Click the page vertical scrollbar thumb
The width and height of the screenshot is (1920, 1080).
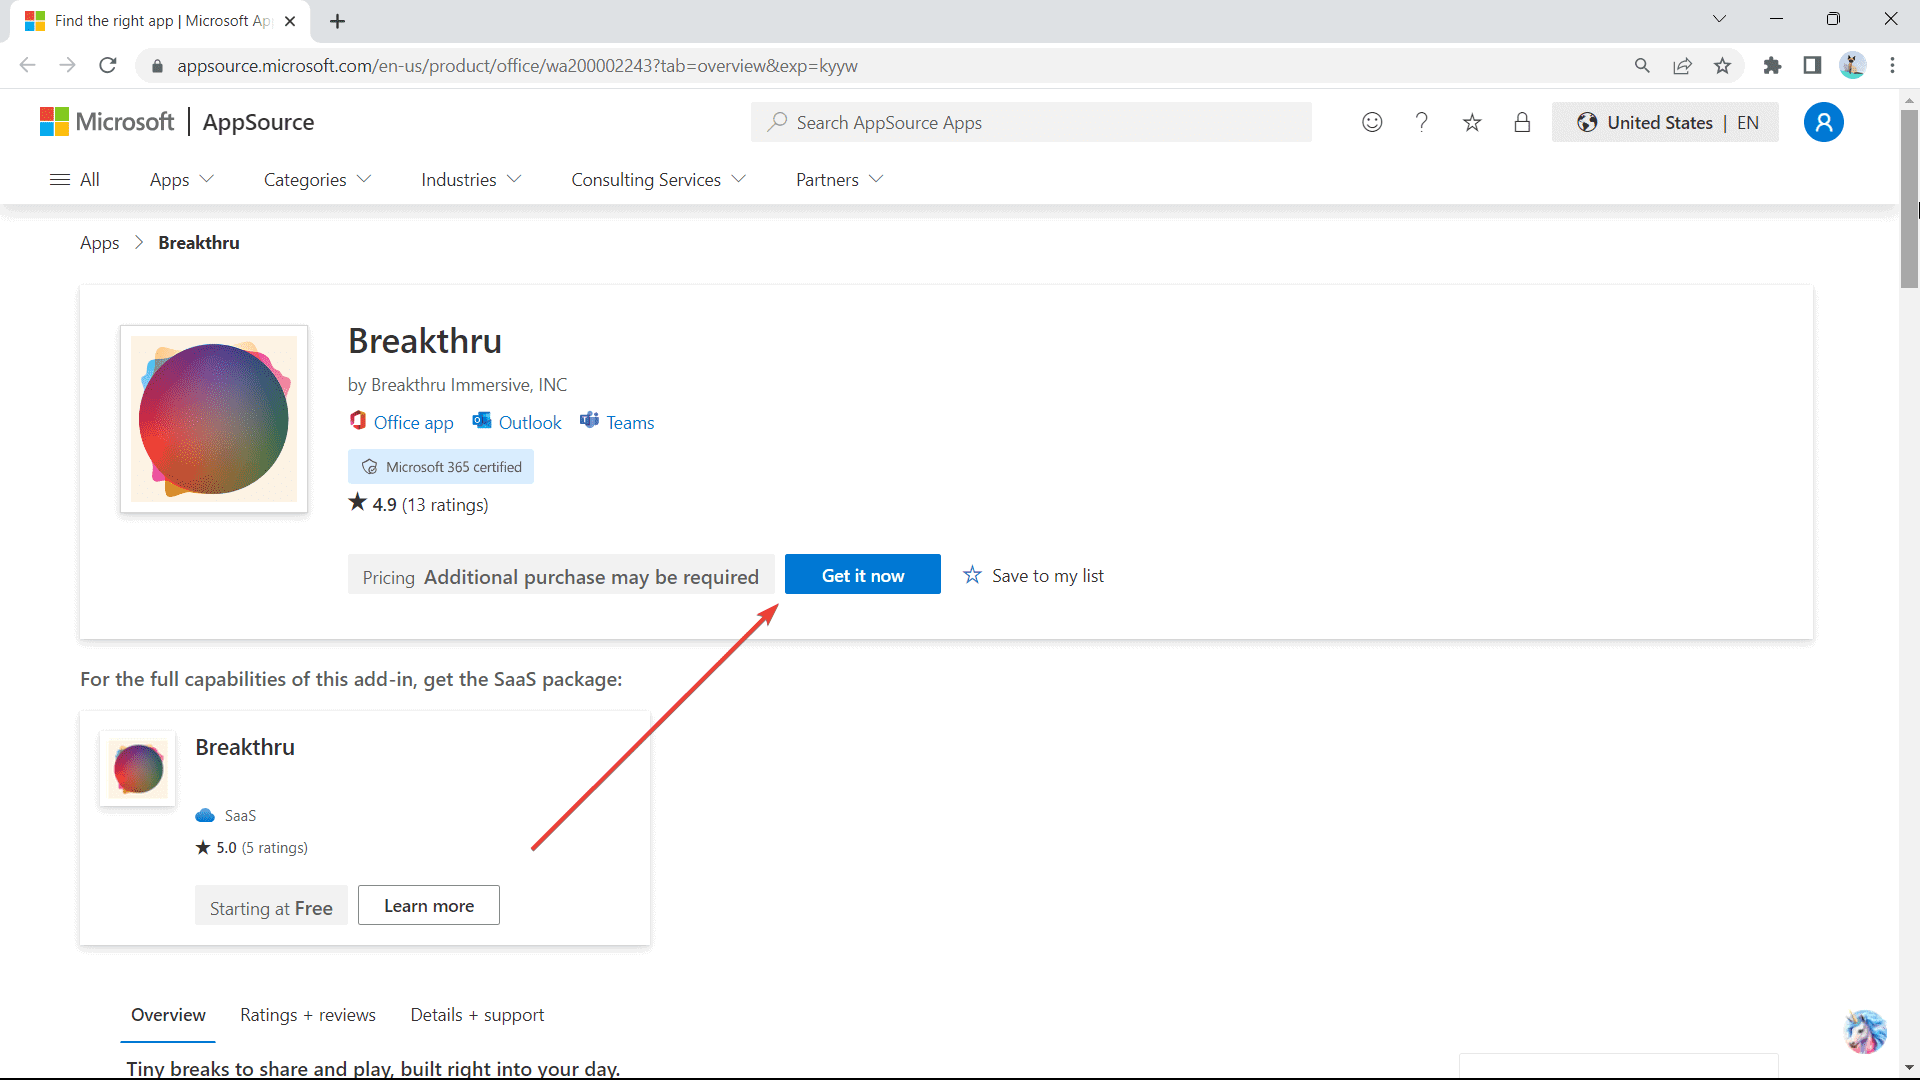[x=1909, y=200]
